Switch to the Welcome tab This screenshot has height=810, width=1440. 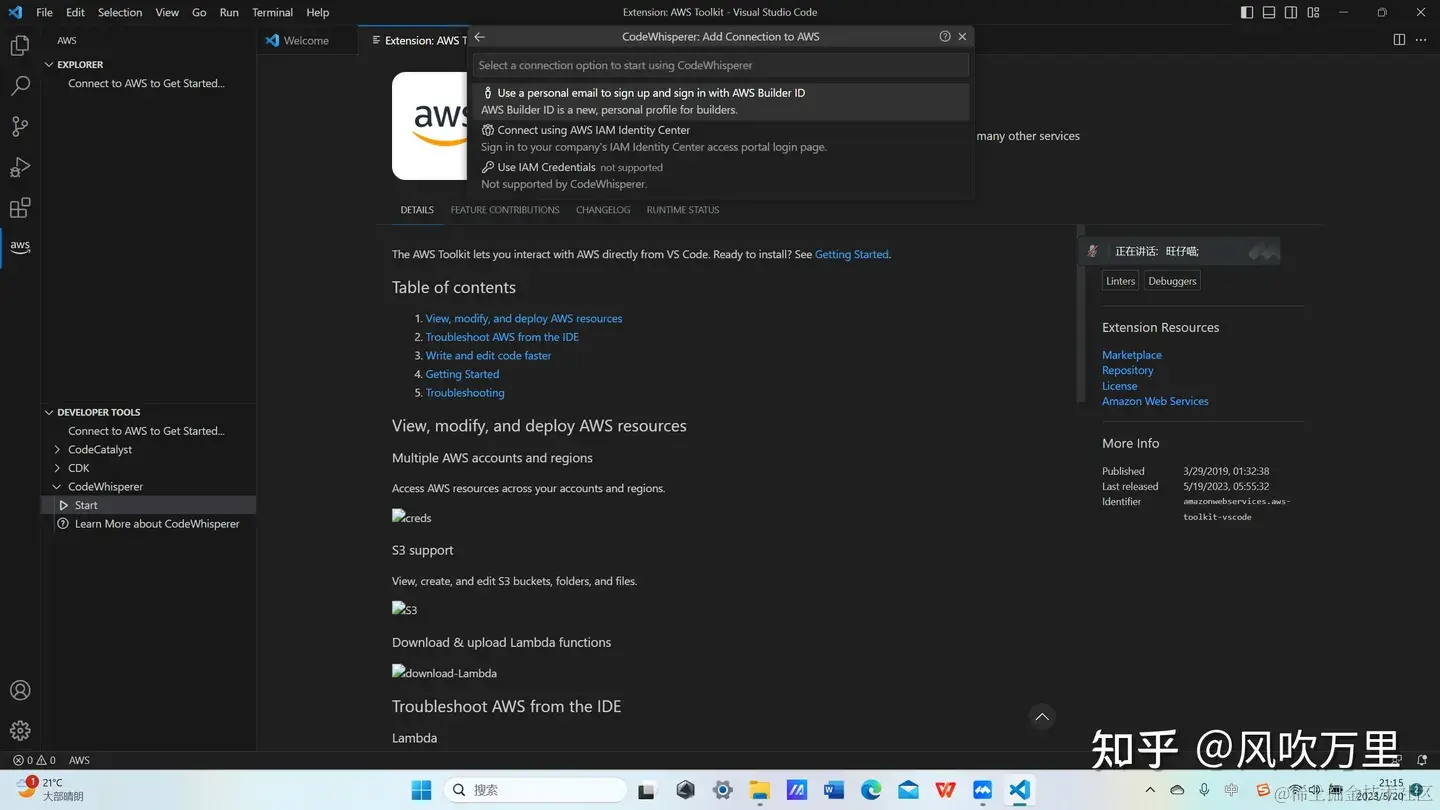pos(307,40)
